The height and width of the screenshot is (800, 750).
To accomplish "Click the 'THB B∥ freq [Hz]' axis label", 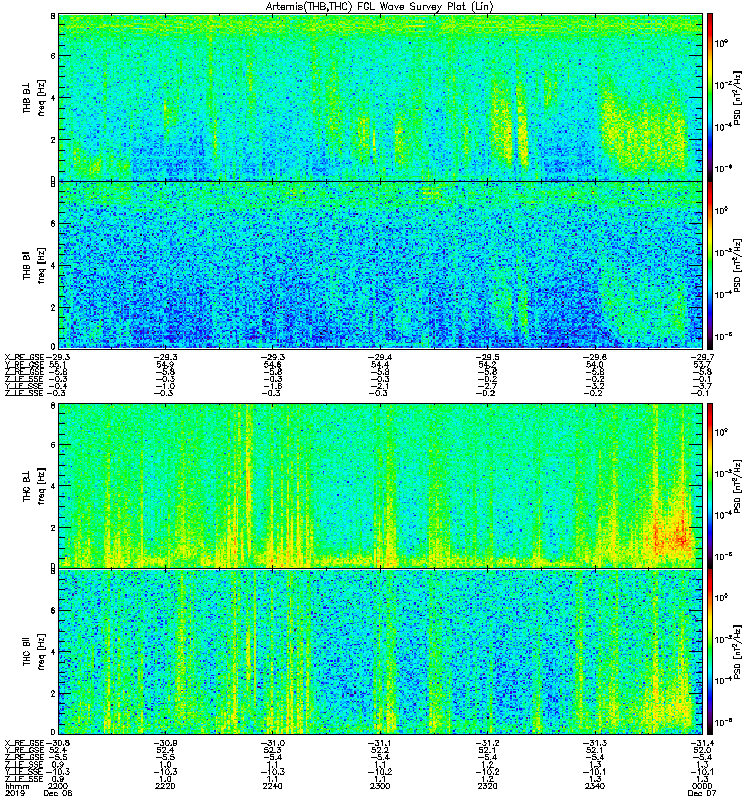I will 34,265.
